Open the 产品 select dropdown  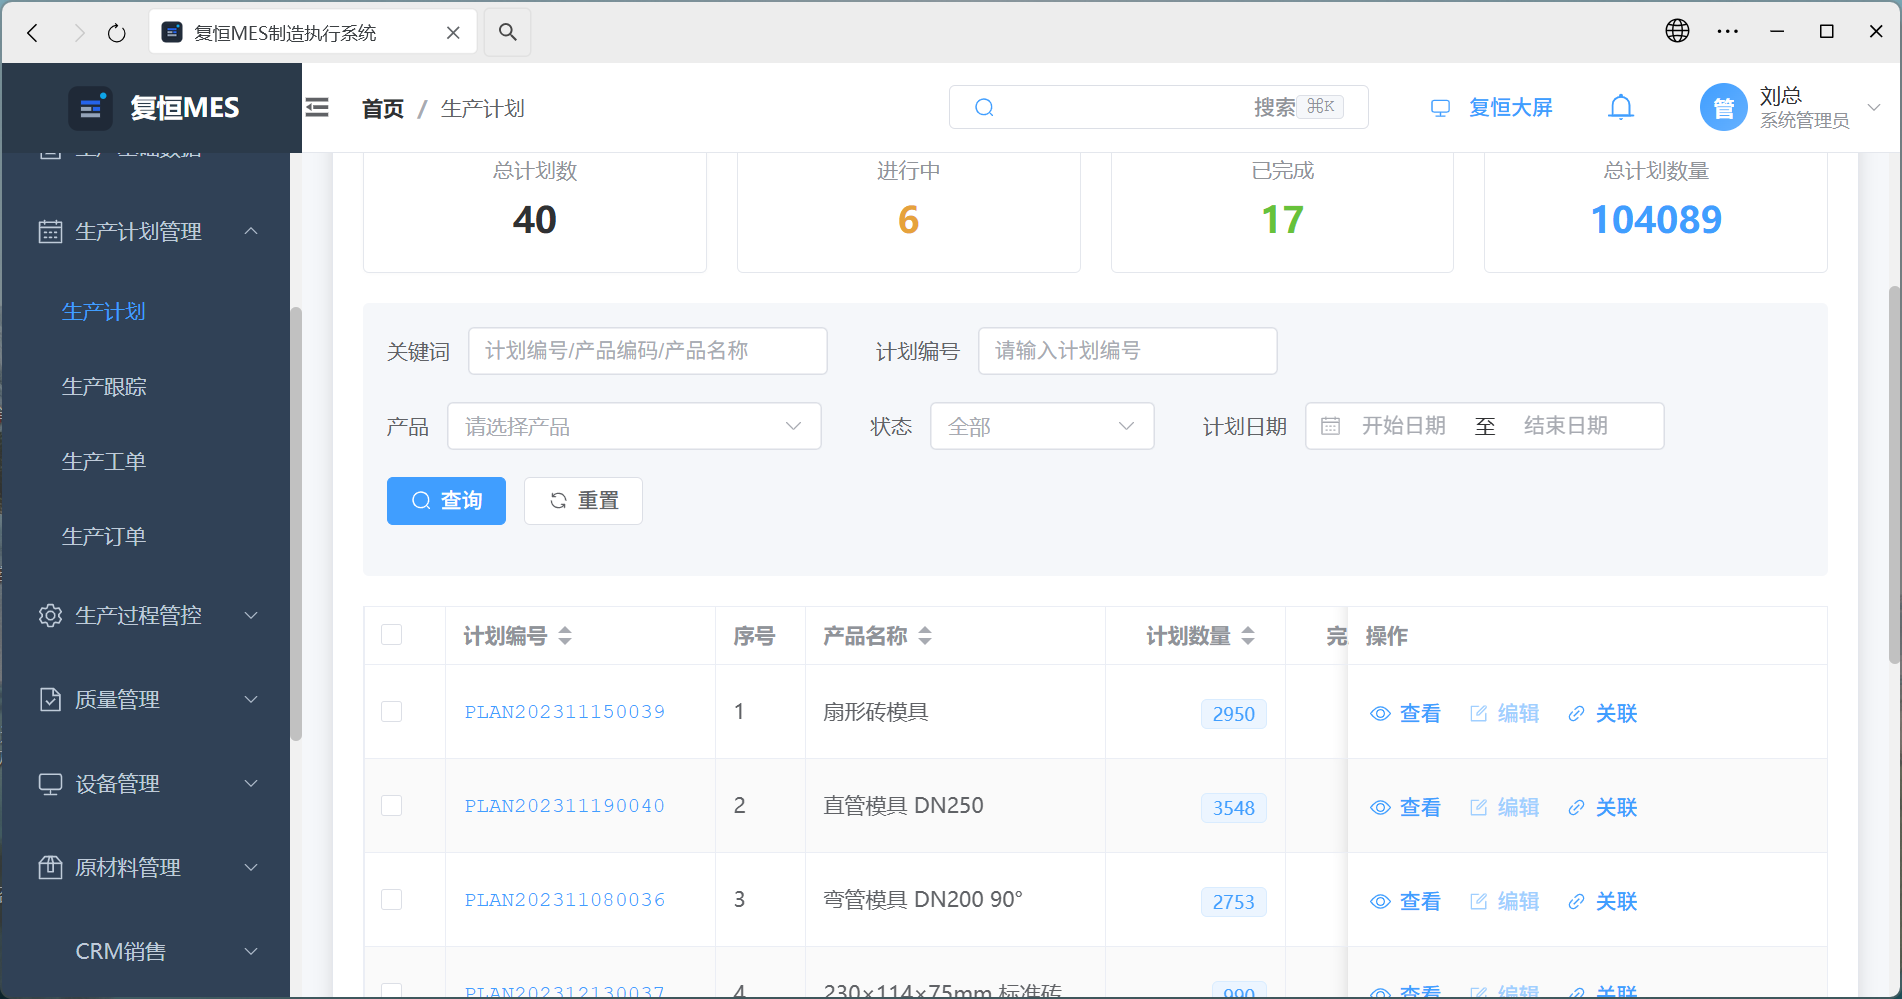point(634,426)
